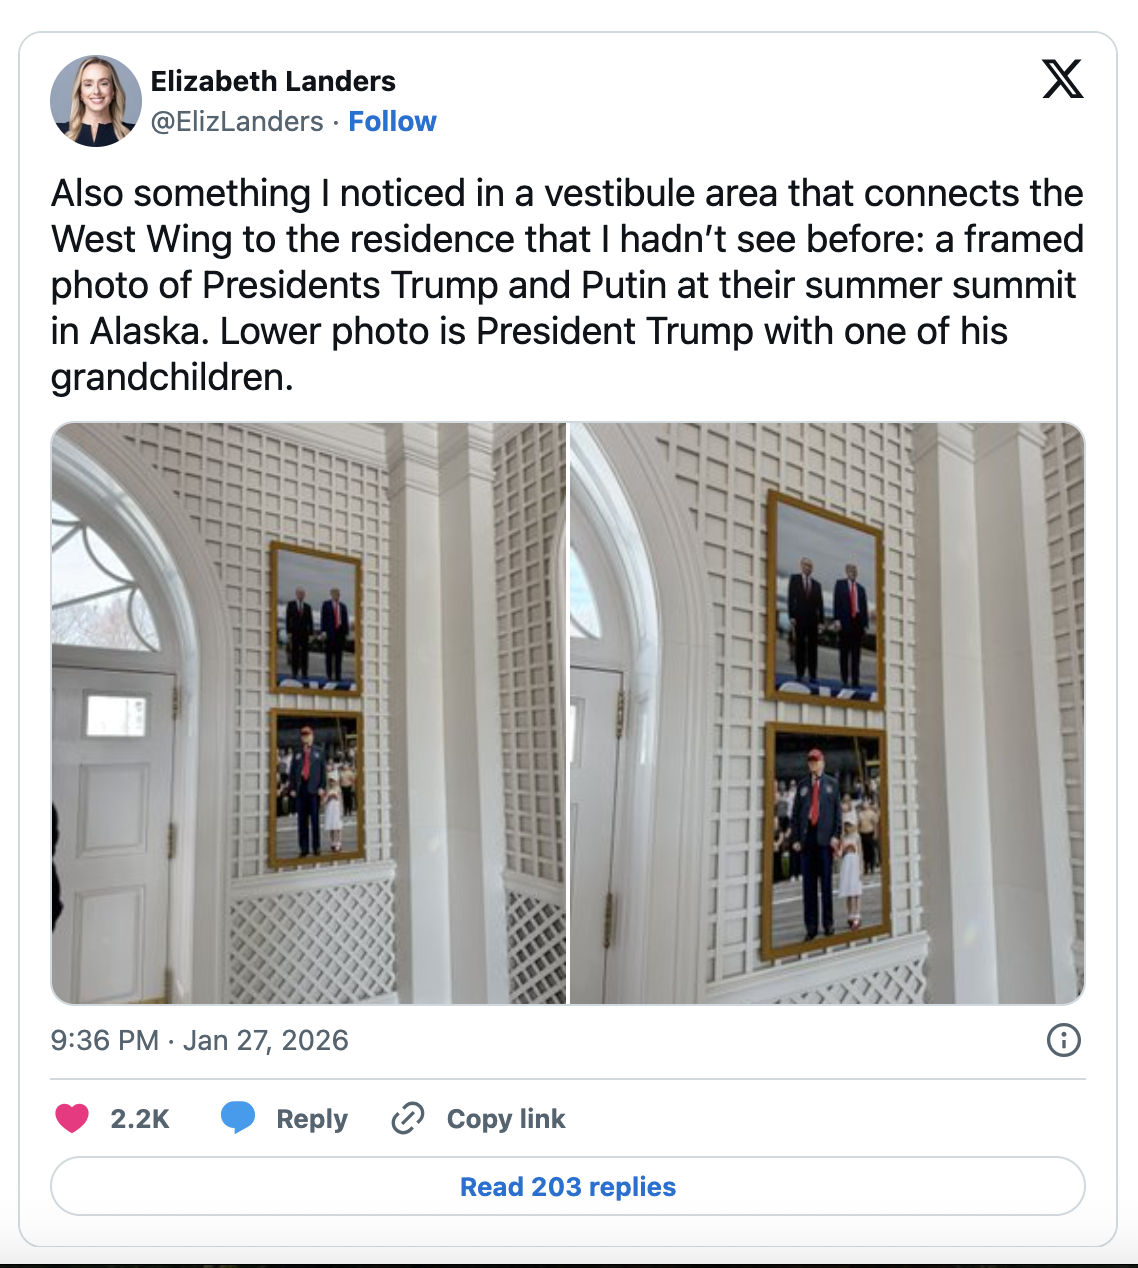Screen dimensions: 1138x1268
Task: Click the blue reply speech bubble icon
Action: pos(238,1118)
